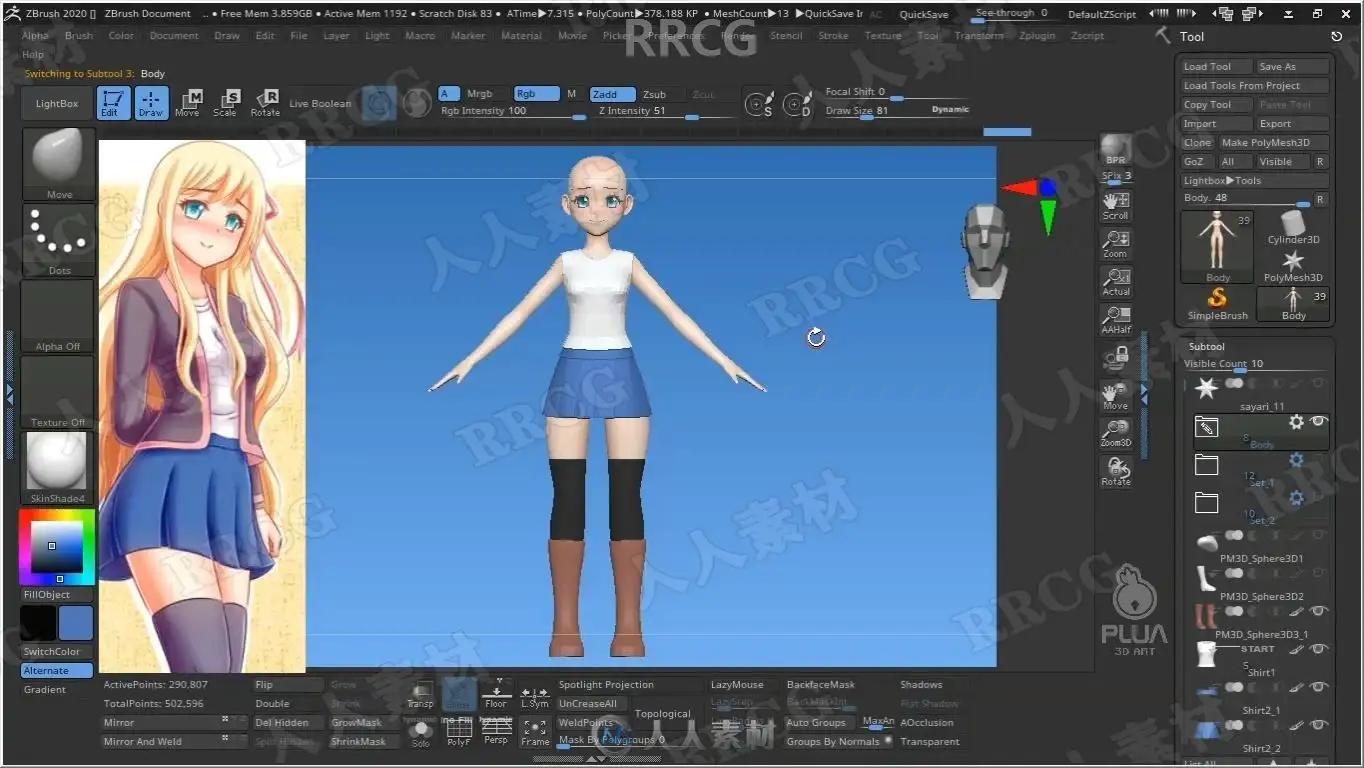This screenshot has width=1364, height=768.
Task: Toggle Persp perspective view
Action: (x=496, y=732)
